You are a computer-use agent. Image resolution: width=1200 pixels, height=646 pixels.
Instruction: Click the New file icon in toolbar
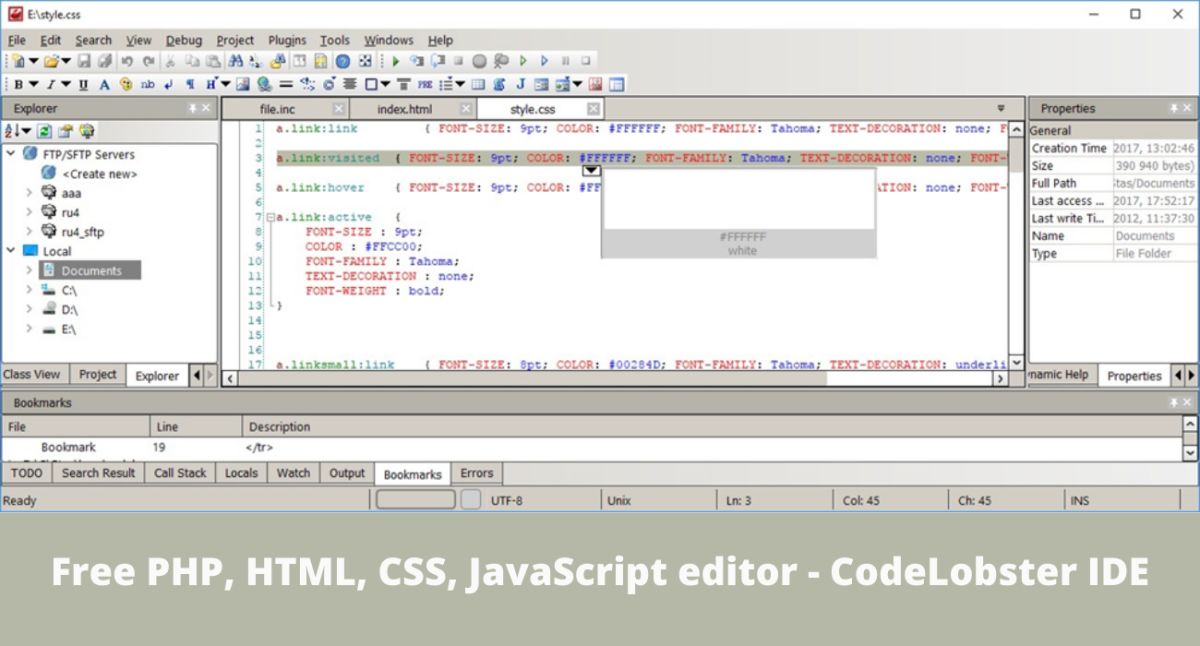point(18,61)
